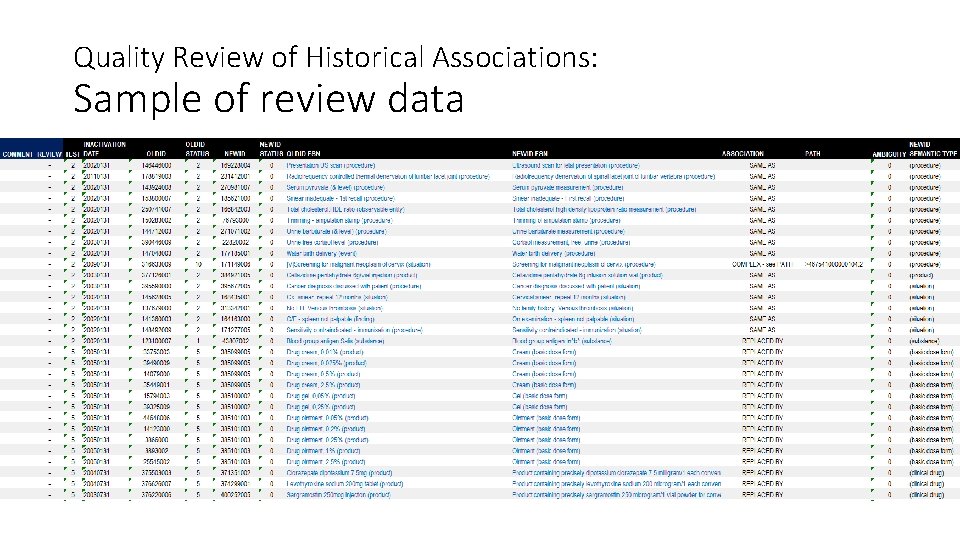Click 'Drug ointment, 2.5% (product)' cell
960x540 pixels.
326,462
